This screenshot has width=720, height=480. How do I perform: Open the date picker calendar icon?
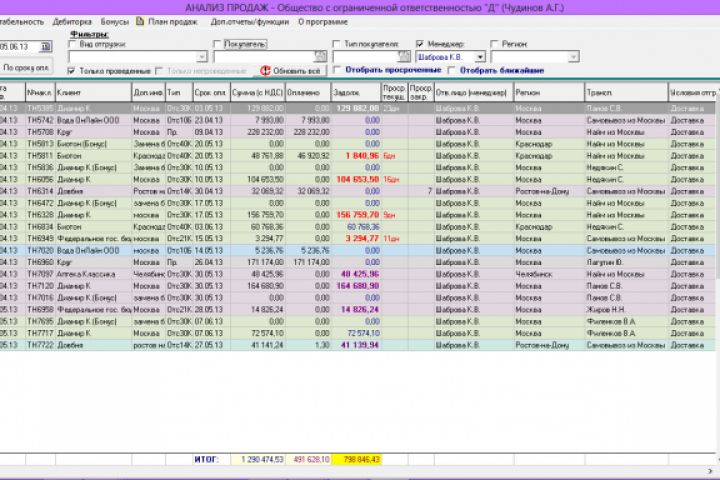[x=45, y=47]
